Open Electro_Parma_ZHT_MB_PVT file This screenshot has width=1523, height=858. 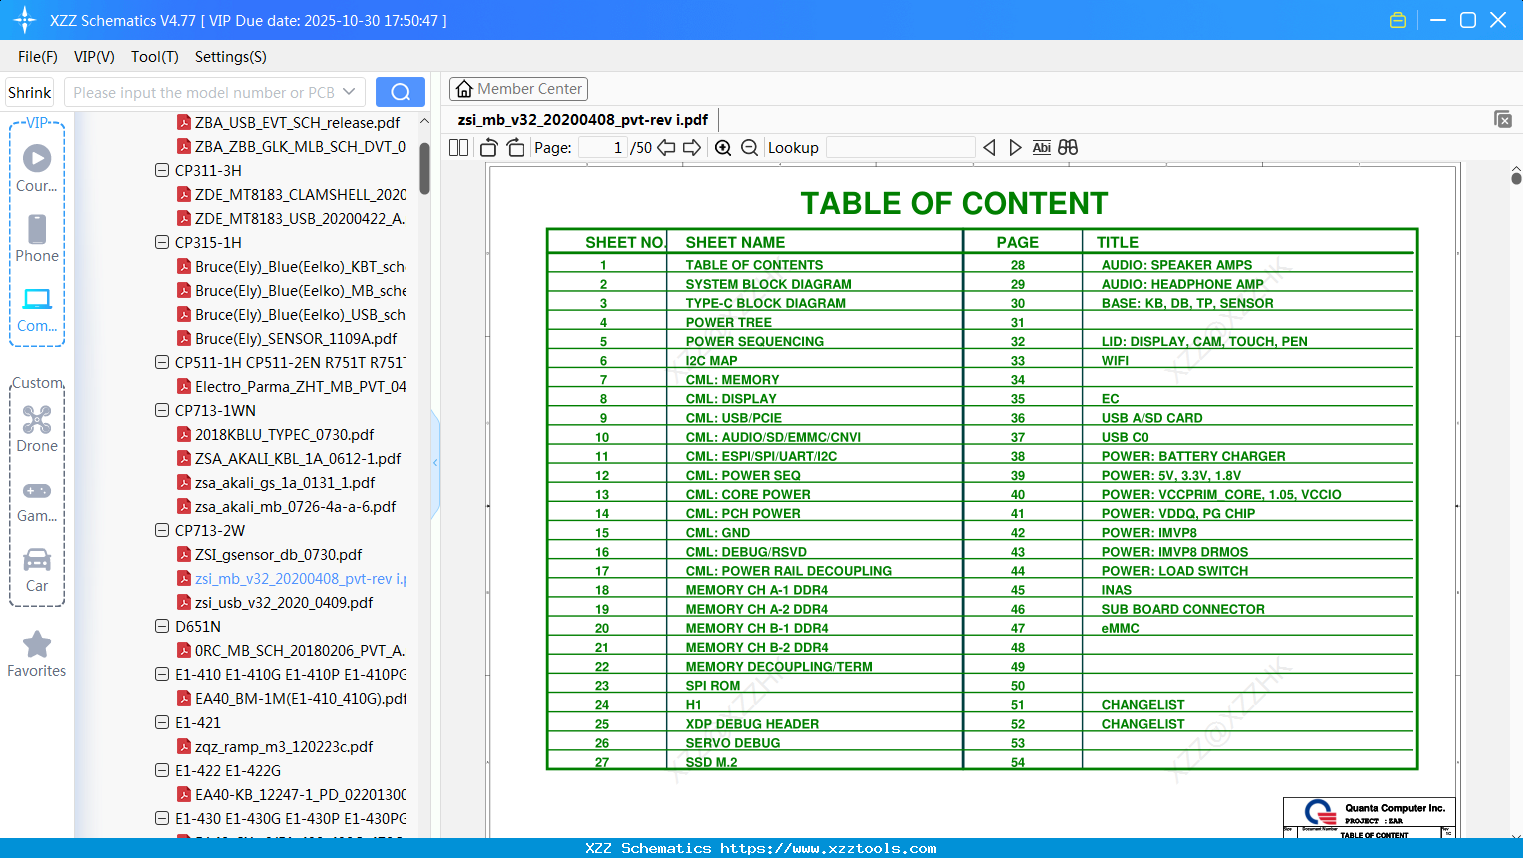291,387
